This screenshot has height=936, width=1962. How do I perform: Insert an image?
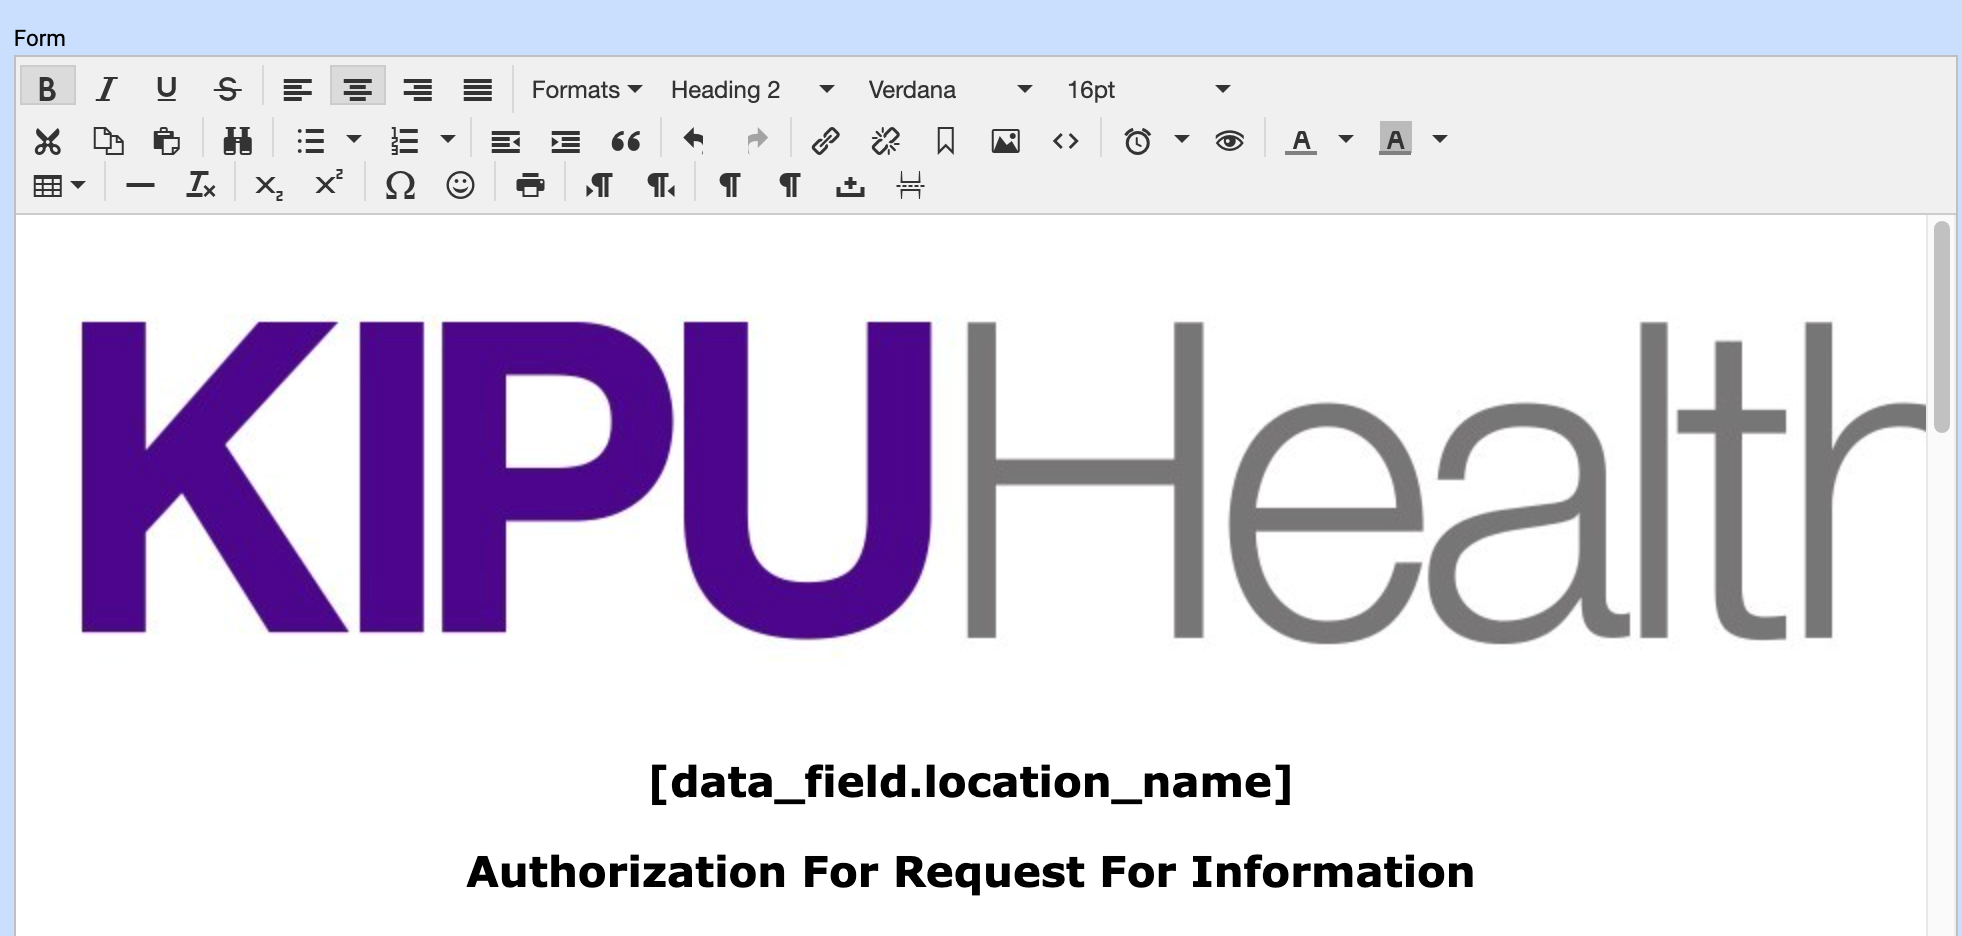pyautogui.click(x=1005, y=140)
